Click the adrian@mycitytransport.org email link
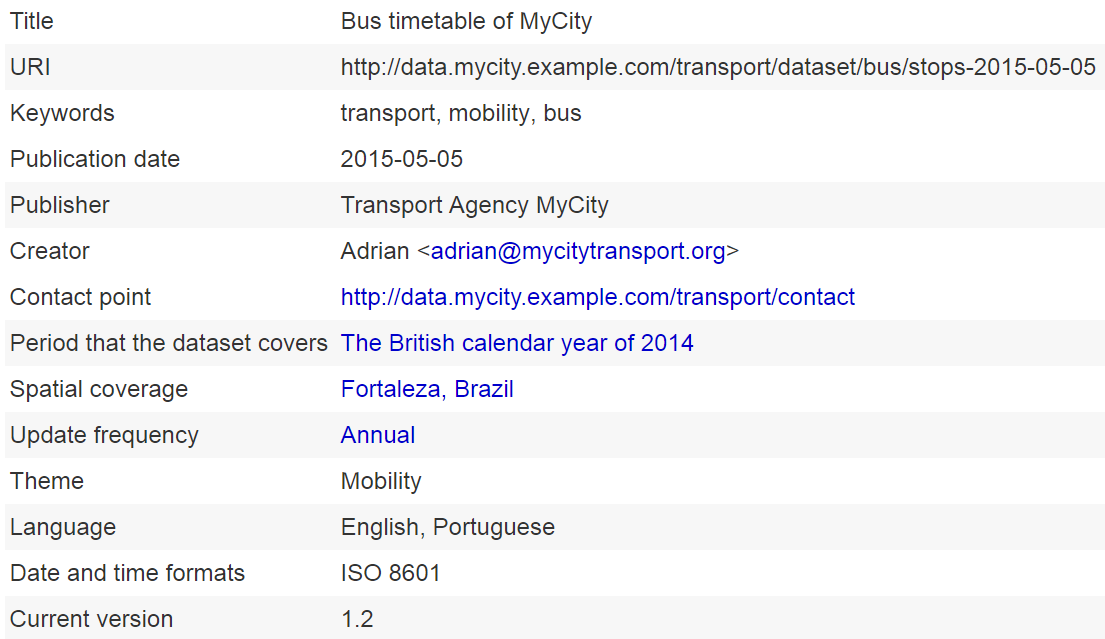 (578, 251)
